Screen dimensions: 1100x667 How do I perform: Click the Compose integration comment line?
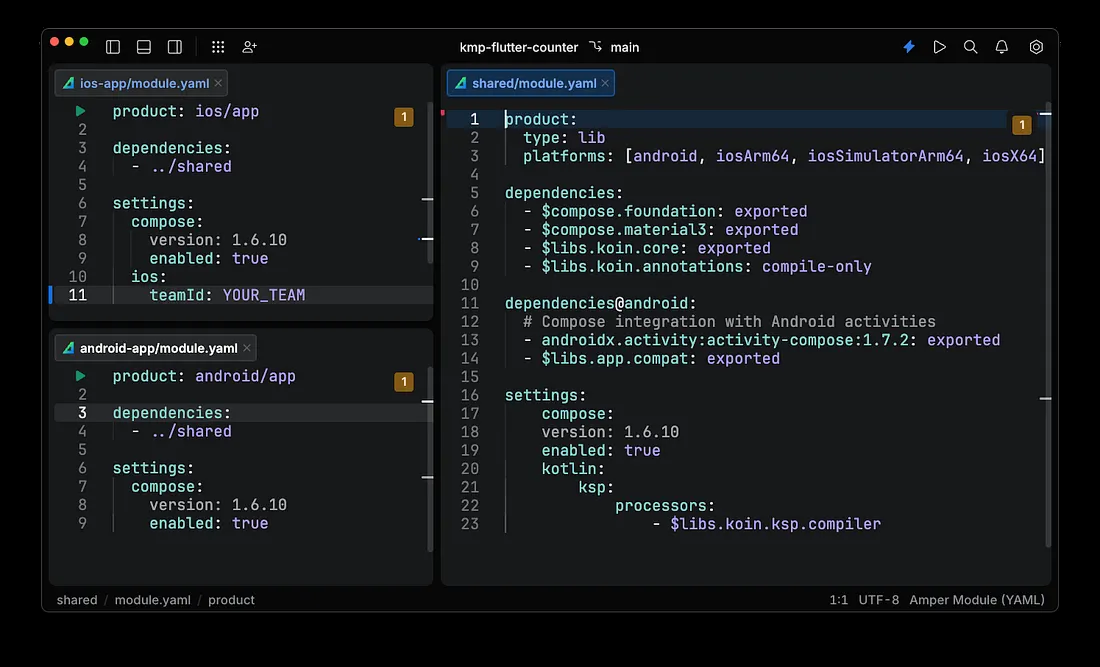pos(729,321)
